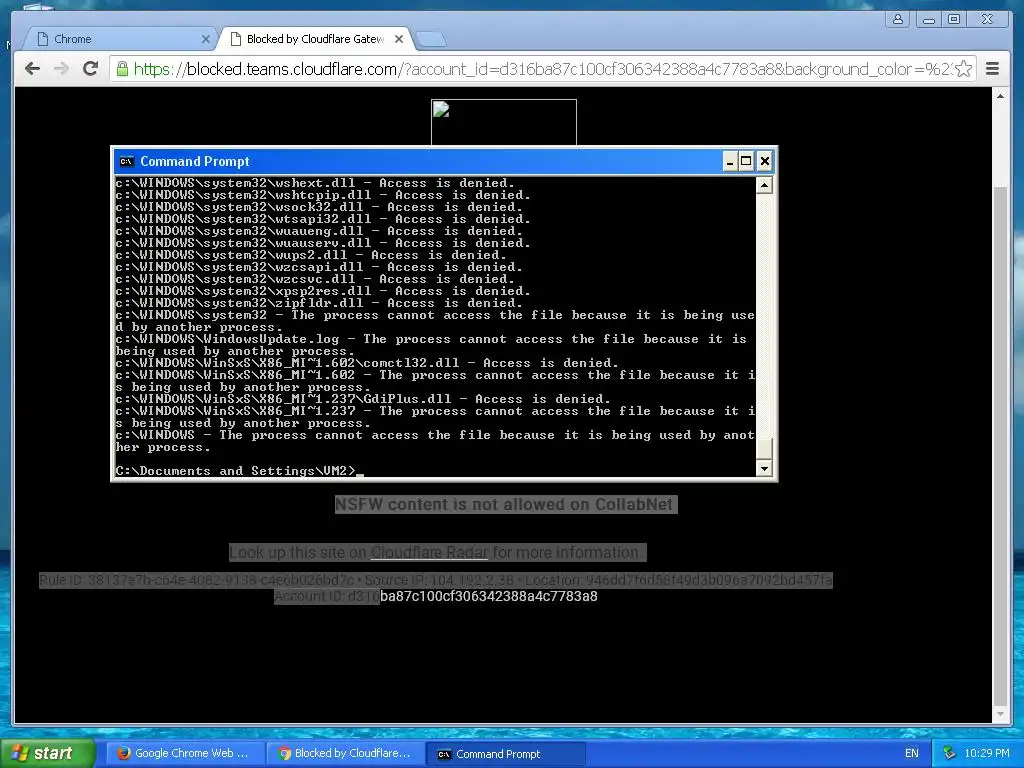Click the GdiPlus.dll Access is denied line
Viewport: 1024px width, 768px height.
[362, 399]
